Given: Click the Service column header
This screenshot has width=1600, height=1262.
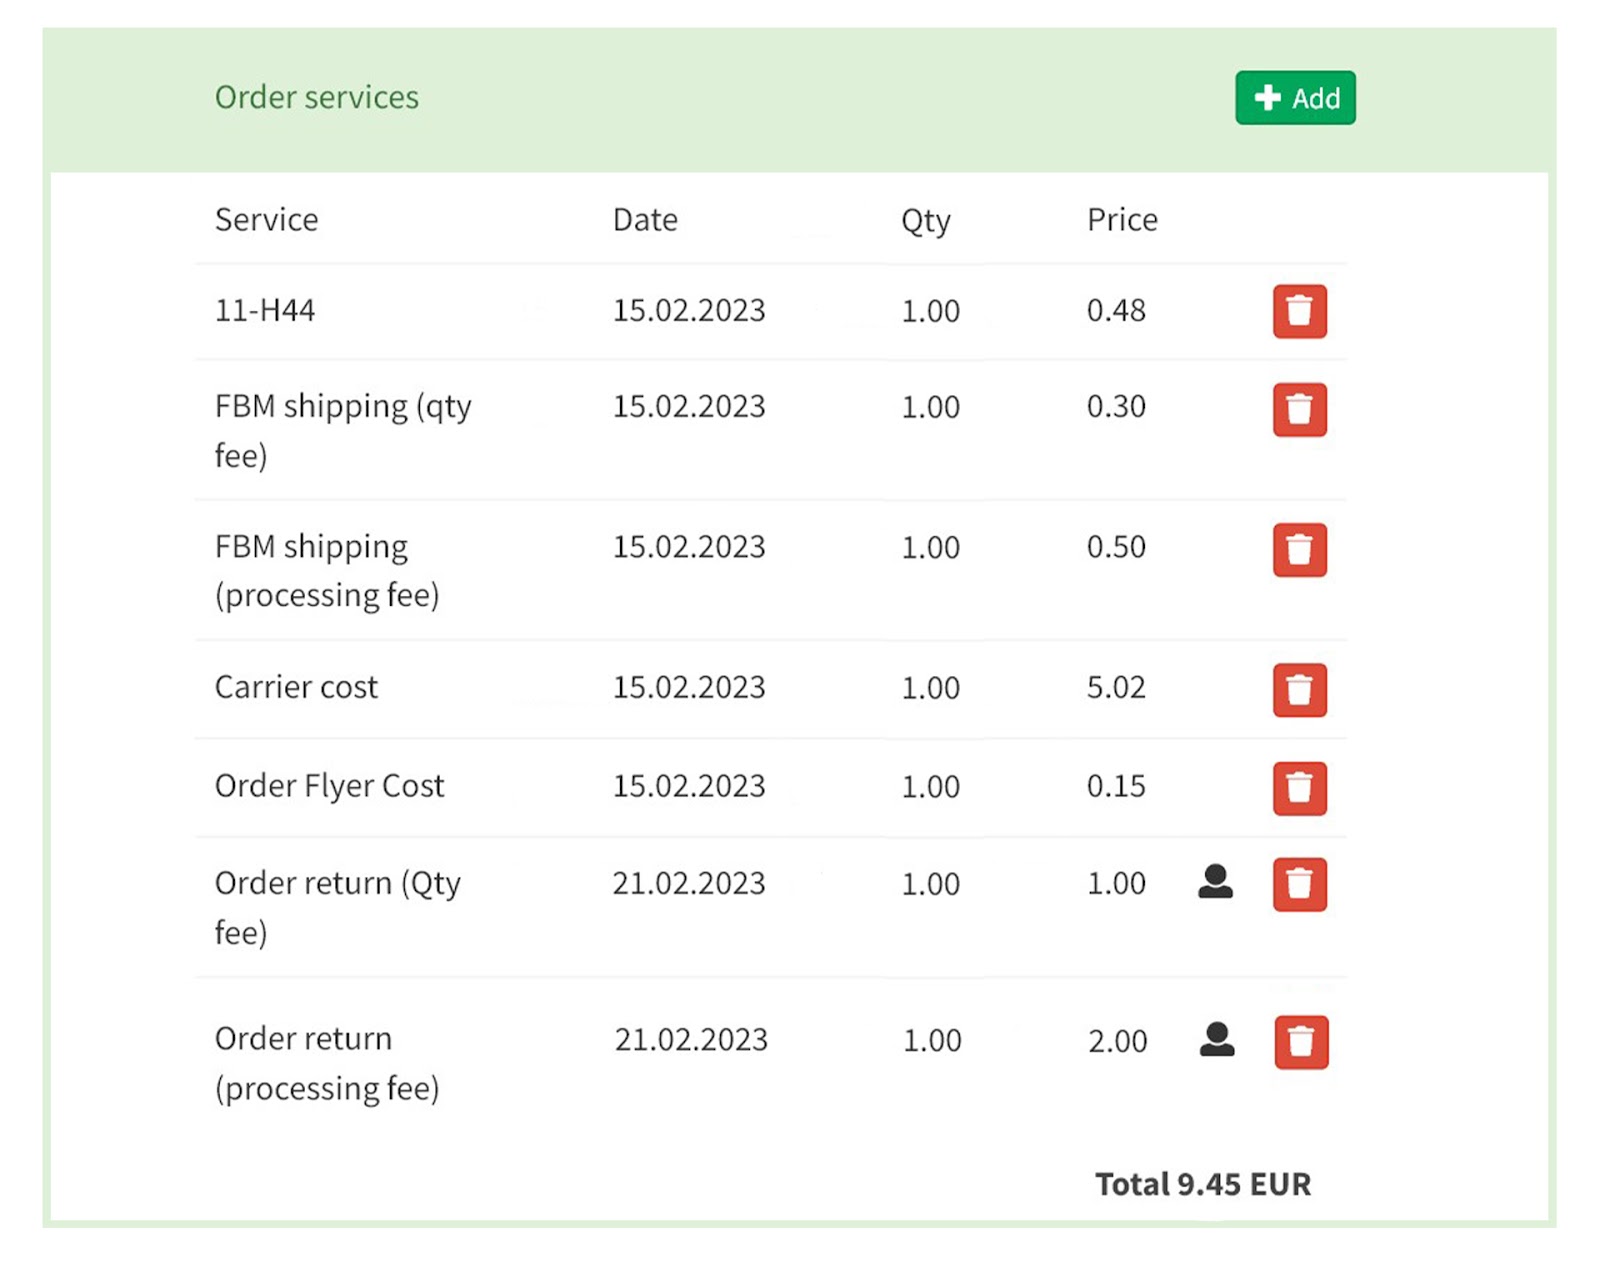Looking at the screenshot, I should (266, 220).
